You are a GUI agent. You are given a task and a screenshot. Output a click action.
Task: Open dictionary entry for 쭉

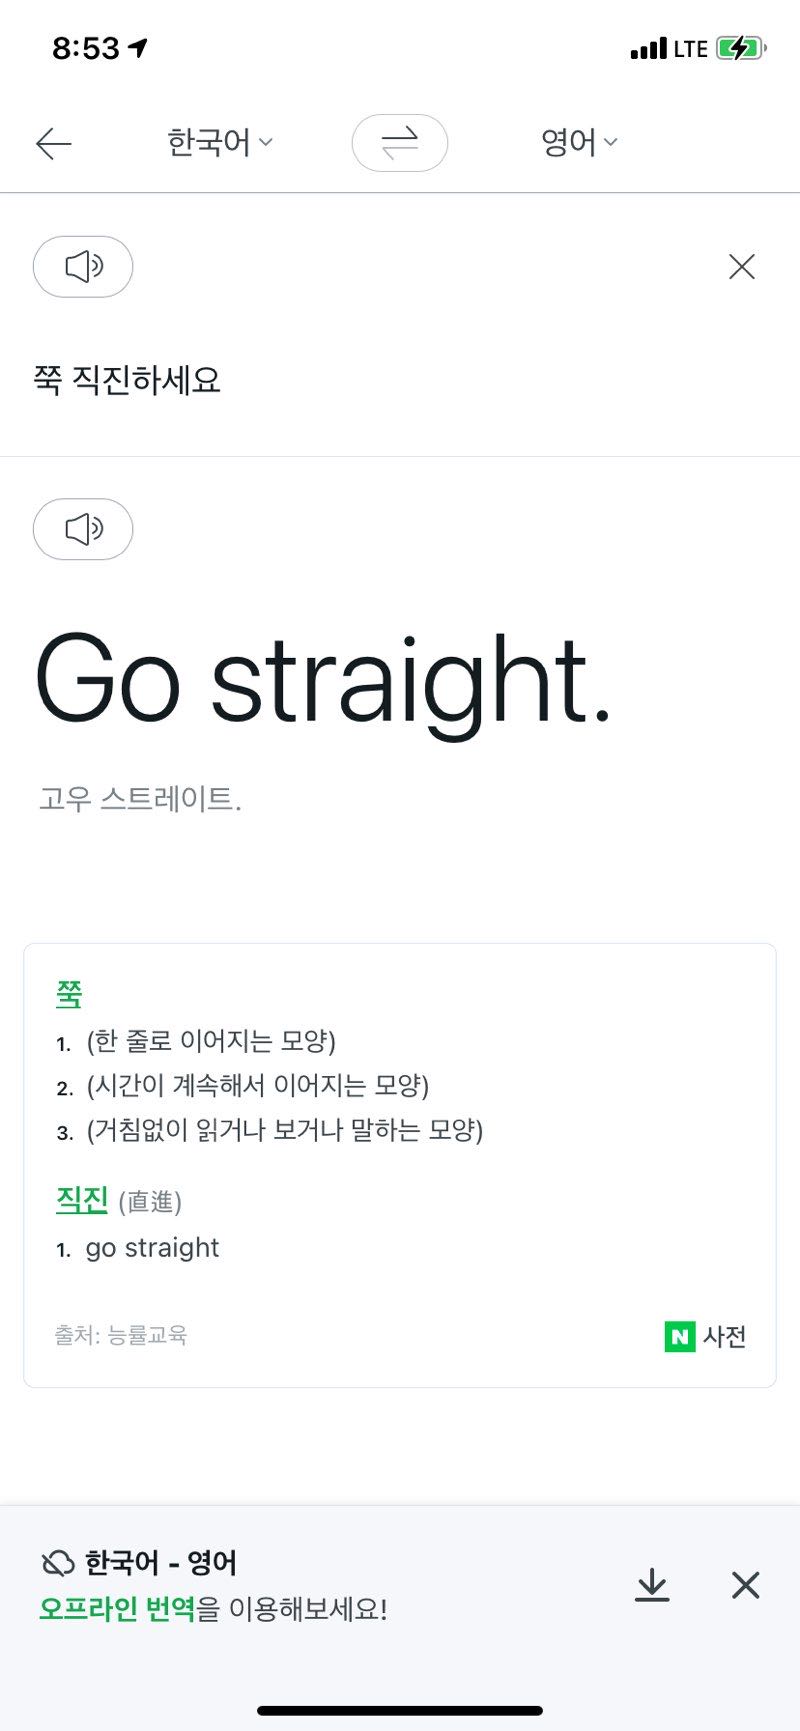tap(69, 994)
